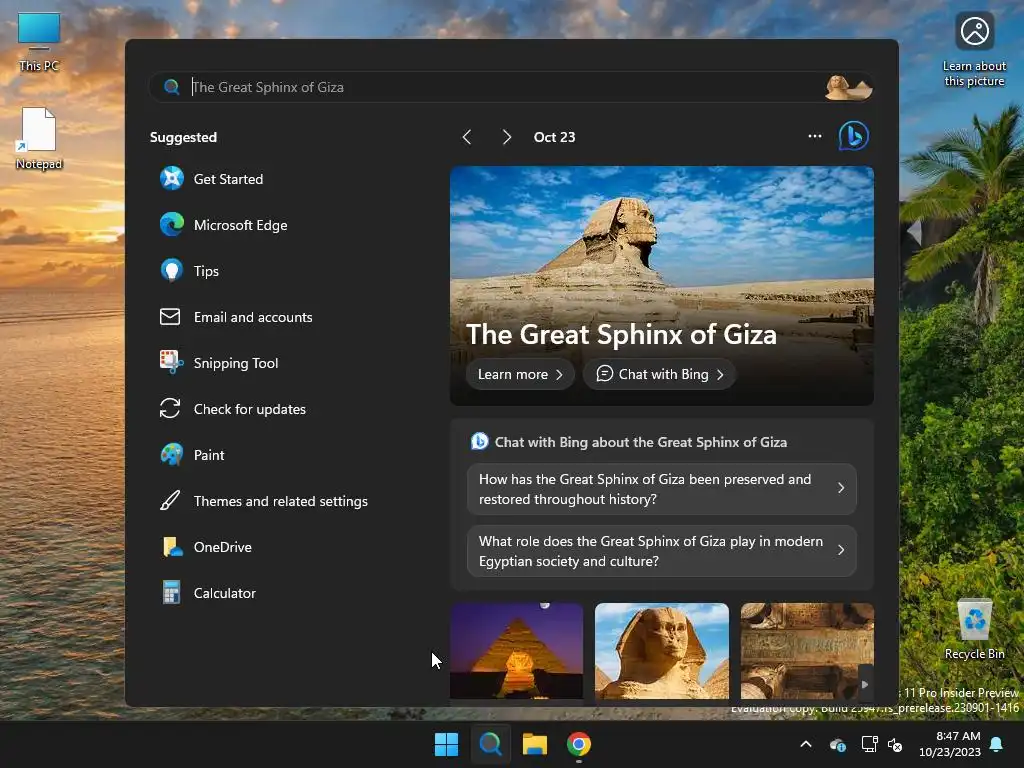Viewport: 1024px width, 768px height.
Task: Open Google Chrome from the taskbar
Action: click(x=579, y=744)
